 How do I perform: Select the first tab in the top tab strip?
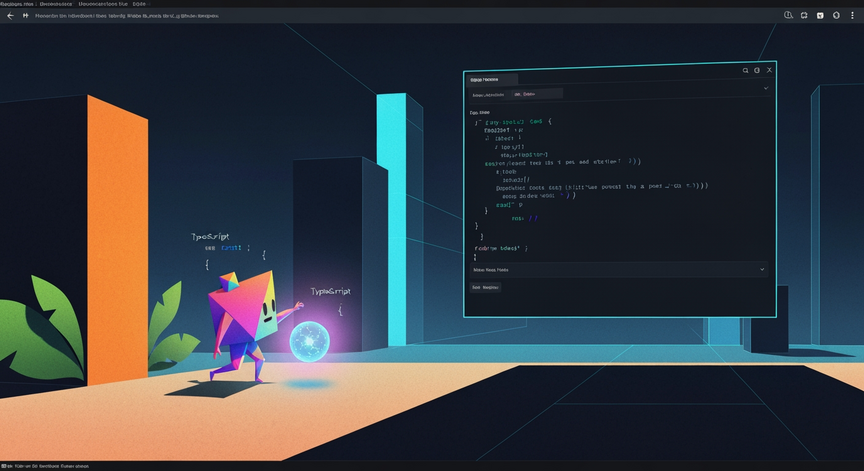pos(17,3)
